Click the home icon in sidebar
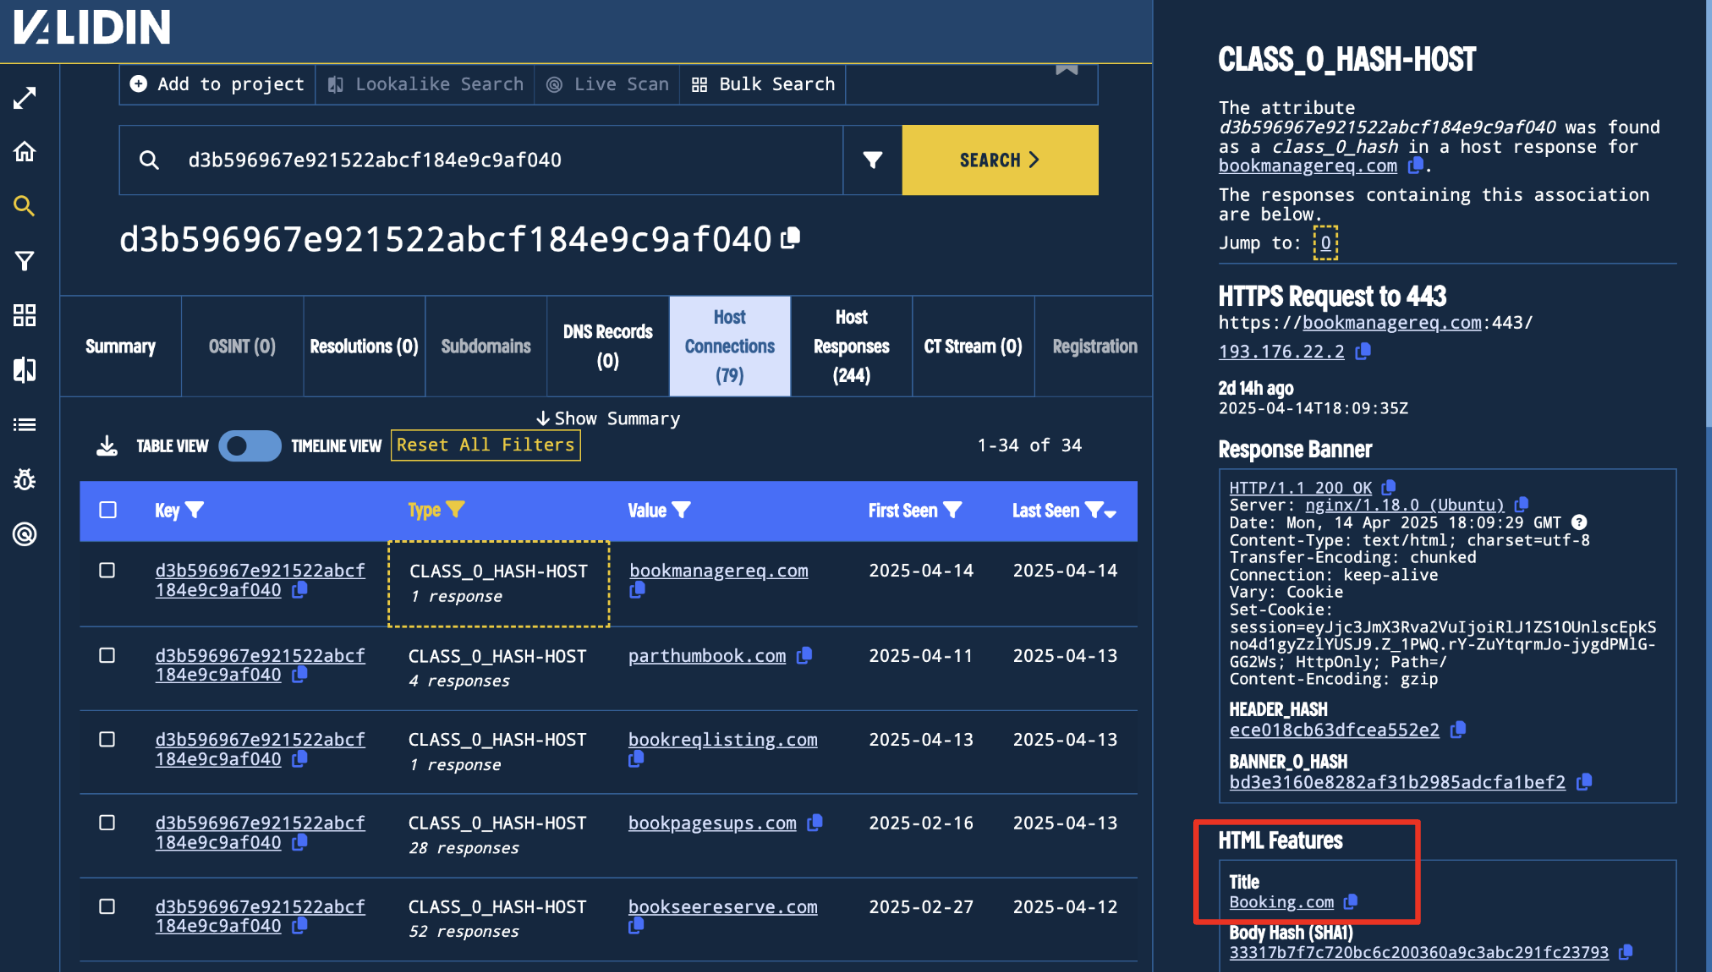The height and width of the screenshot is (972, 1712). [x=25, y=152]
